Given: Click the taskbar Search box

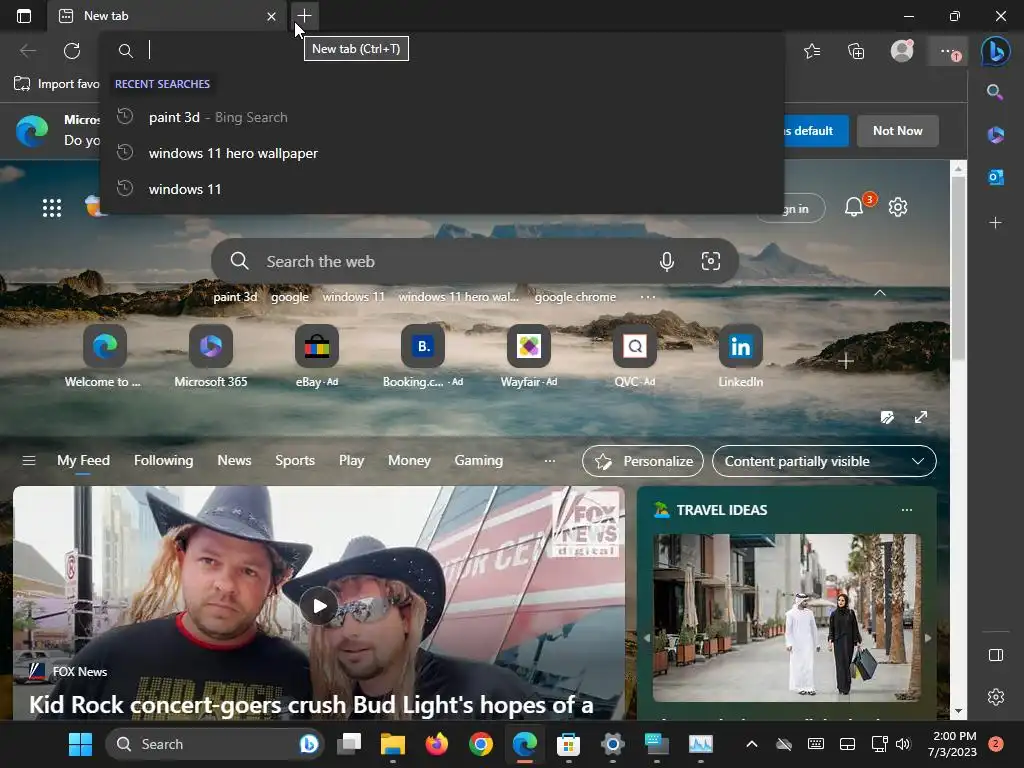Looking at the screenshot, I should [213, 744].
